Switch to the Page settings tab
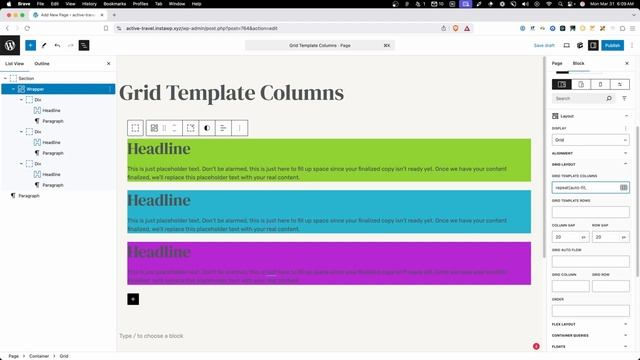 pyautogui.click(x=557, y=63)
